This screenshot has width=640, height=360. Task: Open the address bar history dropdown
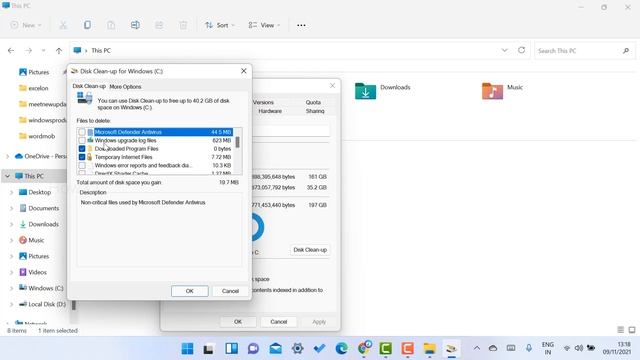pyautogui.click(x=504, y=50)
